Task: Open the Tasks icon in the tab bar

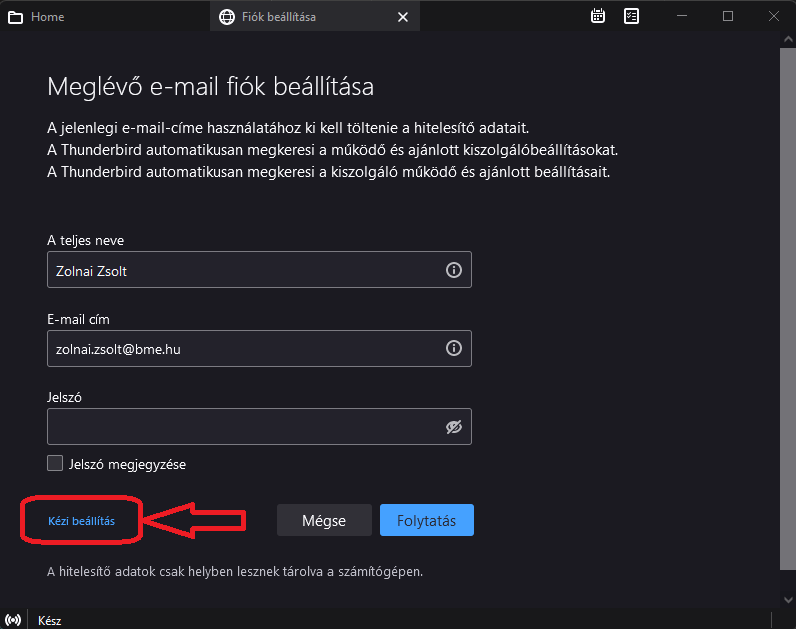Action: click(x=631, y=16)
